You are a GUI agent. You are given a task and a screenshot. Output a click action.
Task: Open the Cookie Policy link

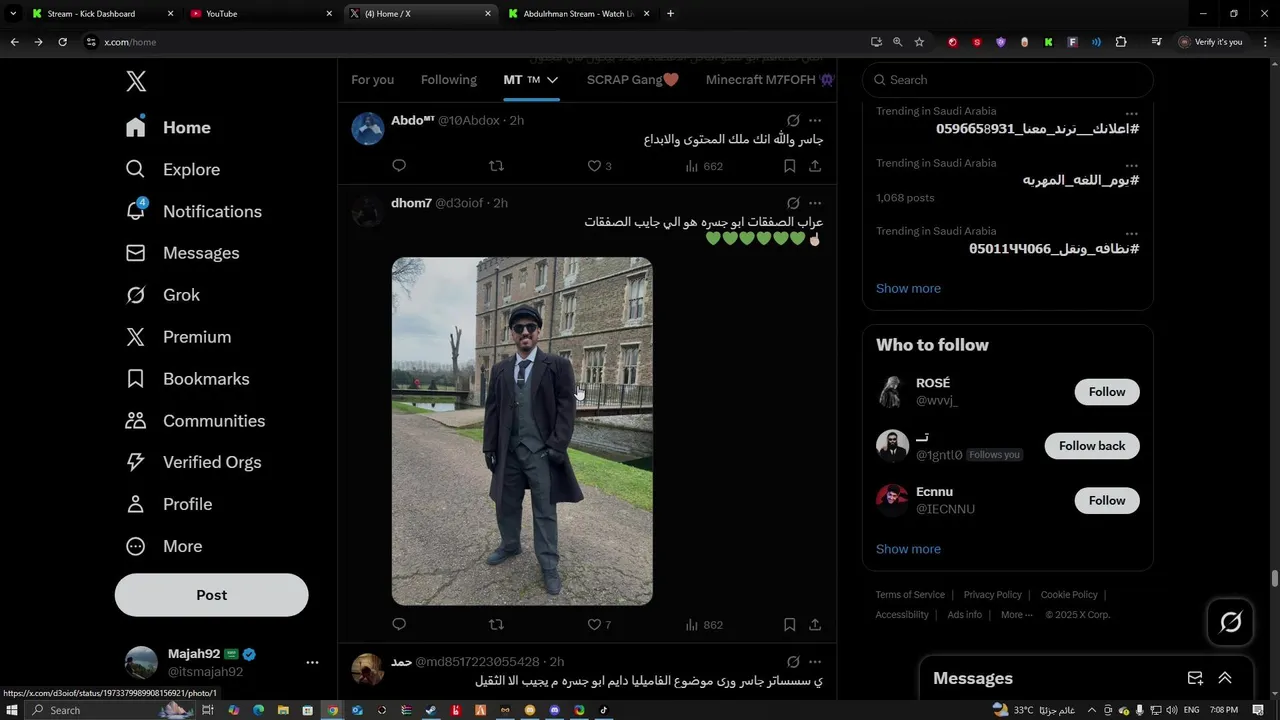point(1069,595)
